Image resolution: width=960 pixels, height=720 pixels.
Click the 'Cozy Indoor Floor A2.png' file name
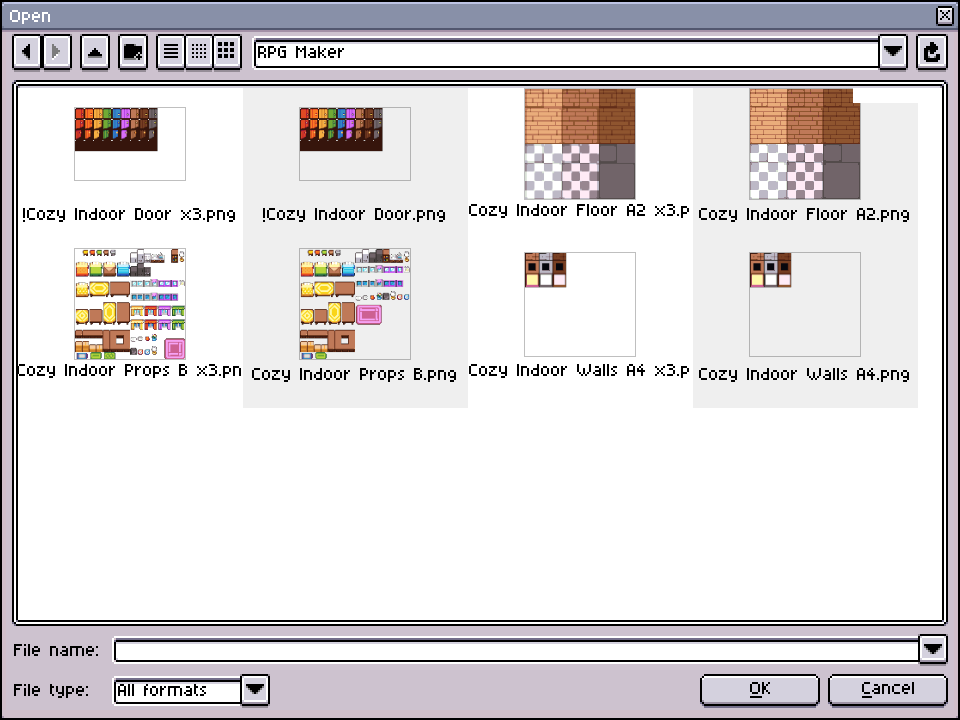point(804,214)
